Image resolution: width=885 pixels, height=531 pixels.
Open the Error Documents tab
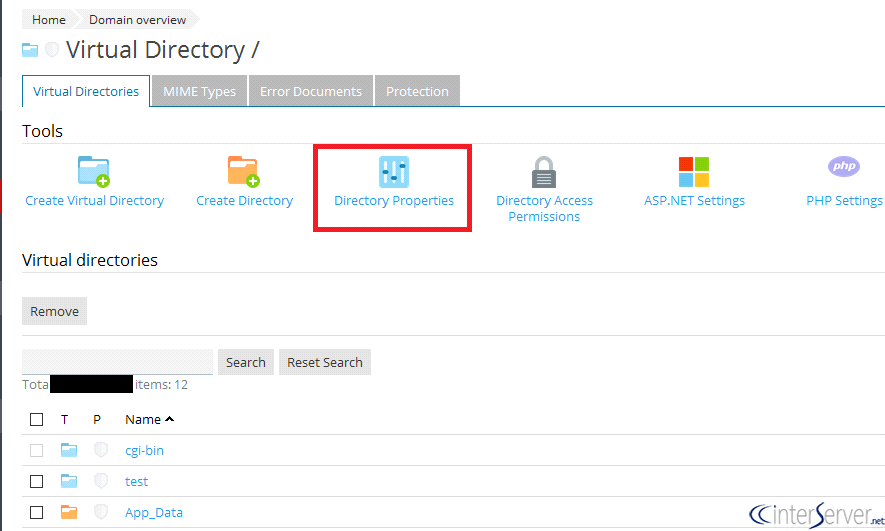[310, 91]
